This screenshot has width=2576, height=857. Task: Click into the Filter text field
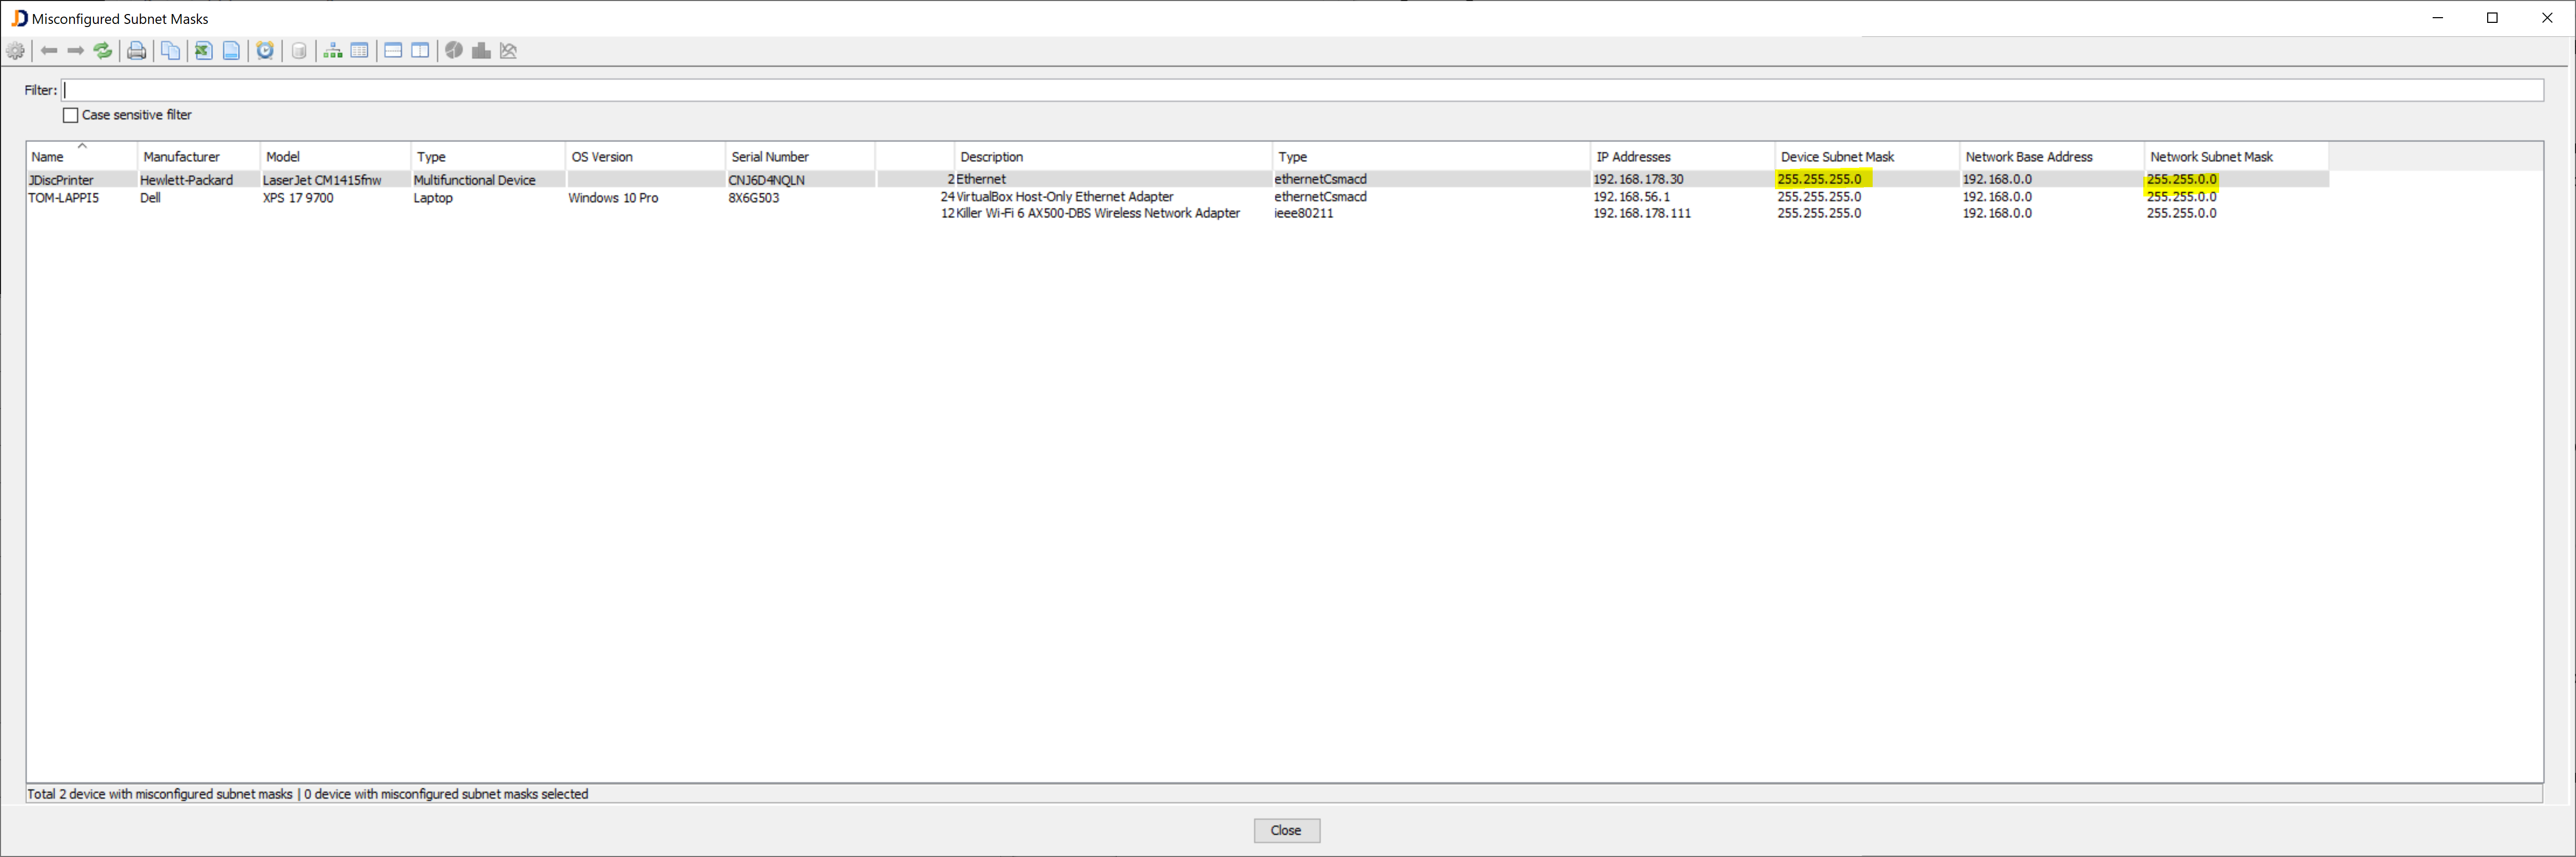pos(1300,90)
